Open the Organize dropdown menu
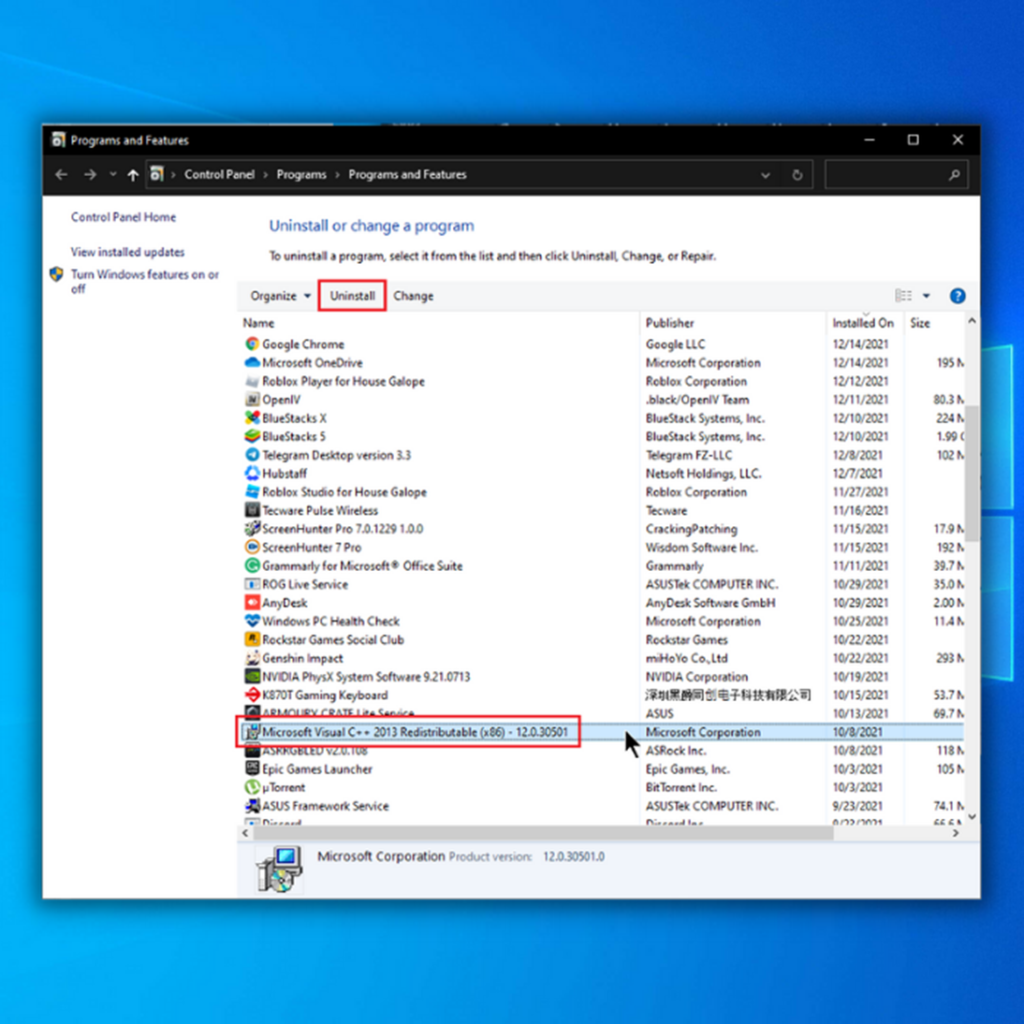Image resolution: width=1024 pixels, height=1024 pixels. click(280, 296)
